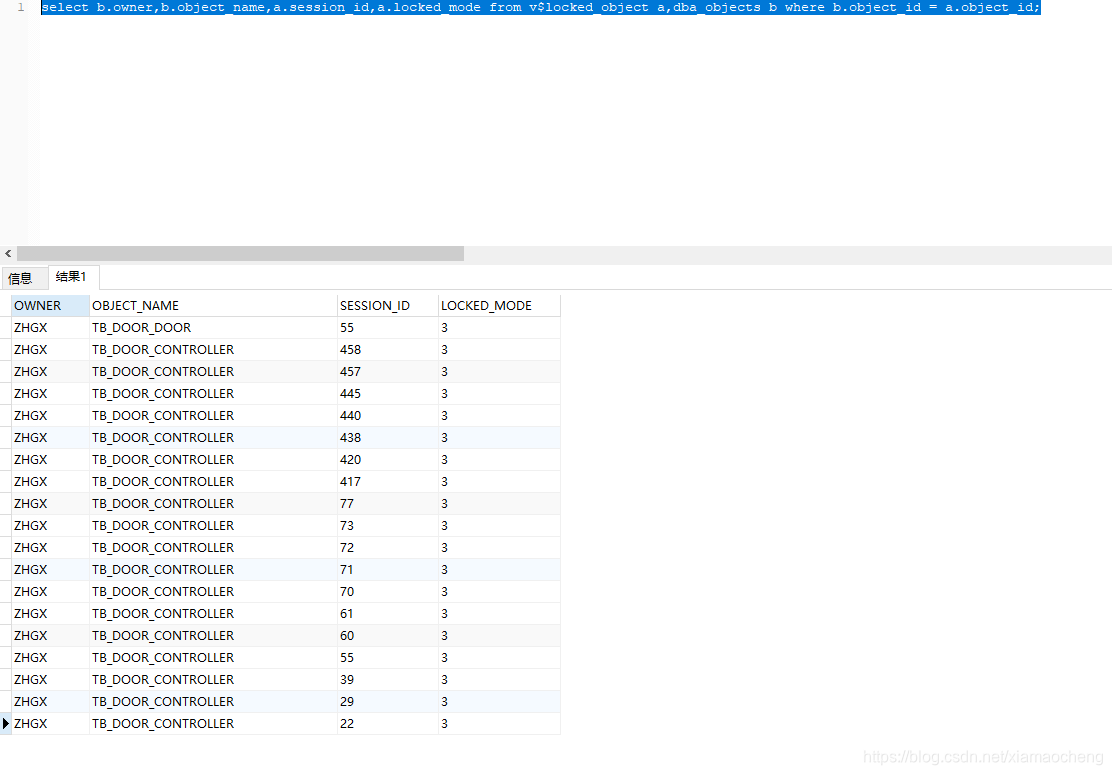Screen dimensions: 1112x775
Task: Click ZHGX owner in the session 39 row
Action: click(50, 679)
